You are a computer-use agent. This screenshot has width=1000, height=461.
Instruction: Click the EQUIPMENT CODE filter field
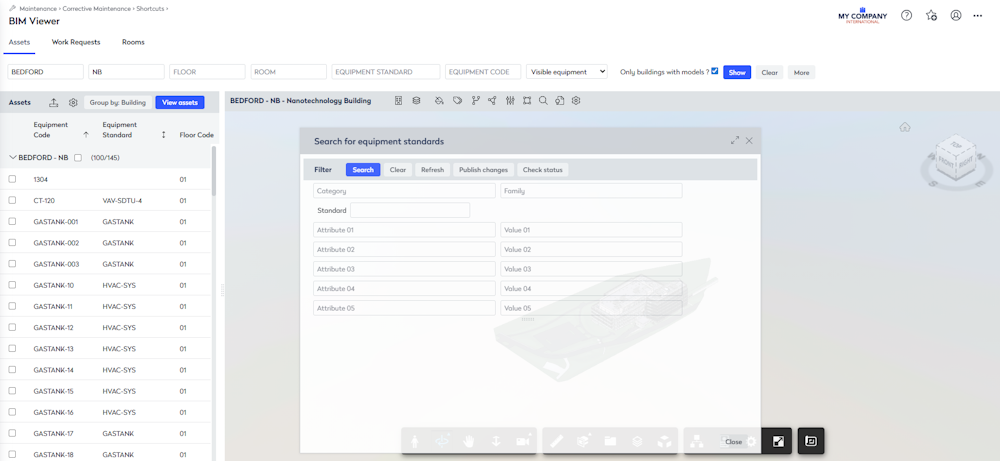pyautogui.click(x=483, y=72)
